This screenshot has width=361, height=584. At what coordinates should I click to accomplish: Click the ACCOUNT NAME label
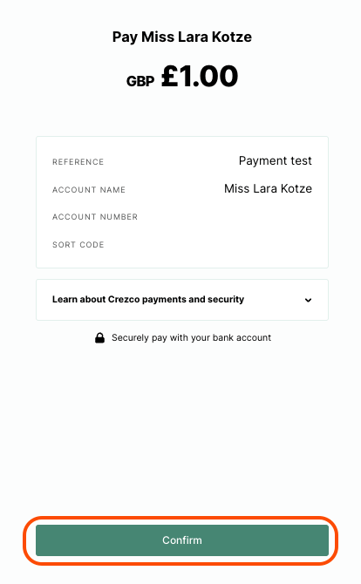(x=89, y=190)
